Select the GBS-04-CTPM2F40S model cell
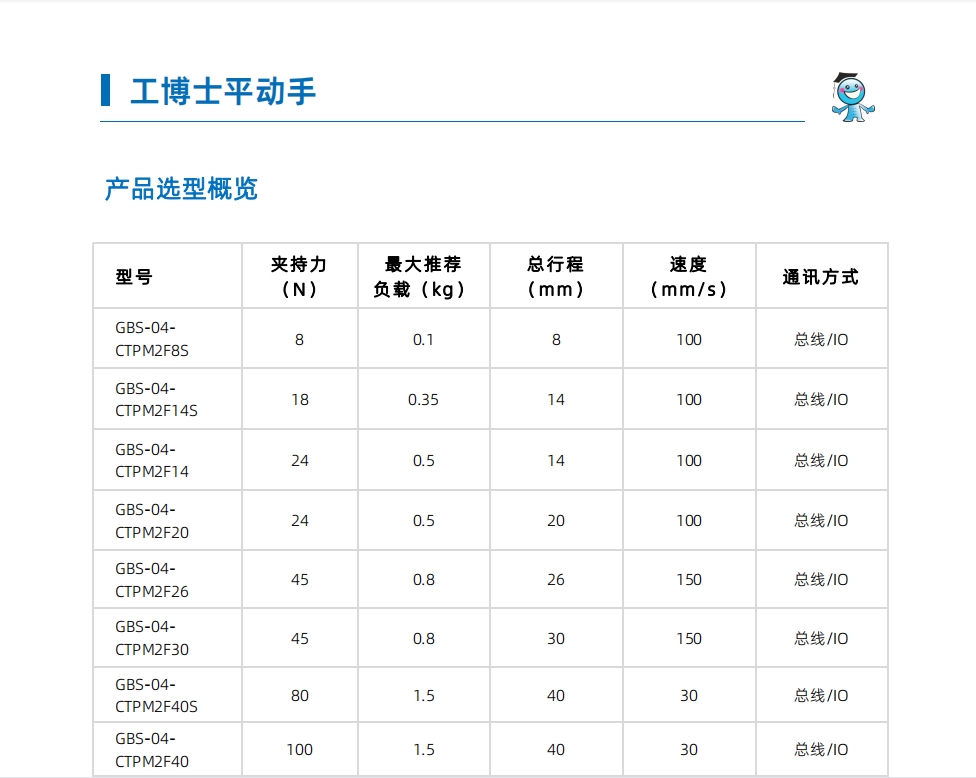 156,695
